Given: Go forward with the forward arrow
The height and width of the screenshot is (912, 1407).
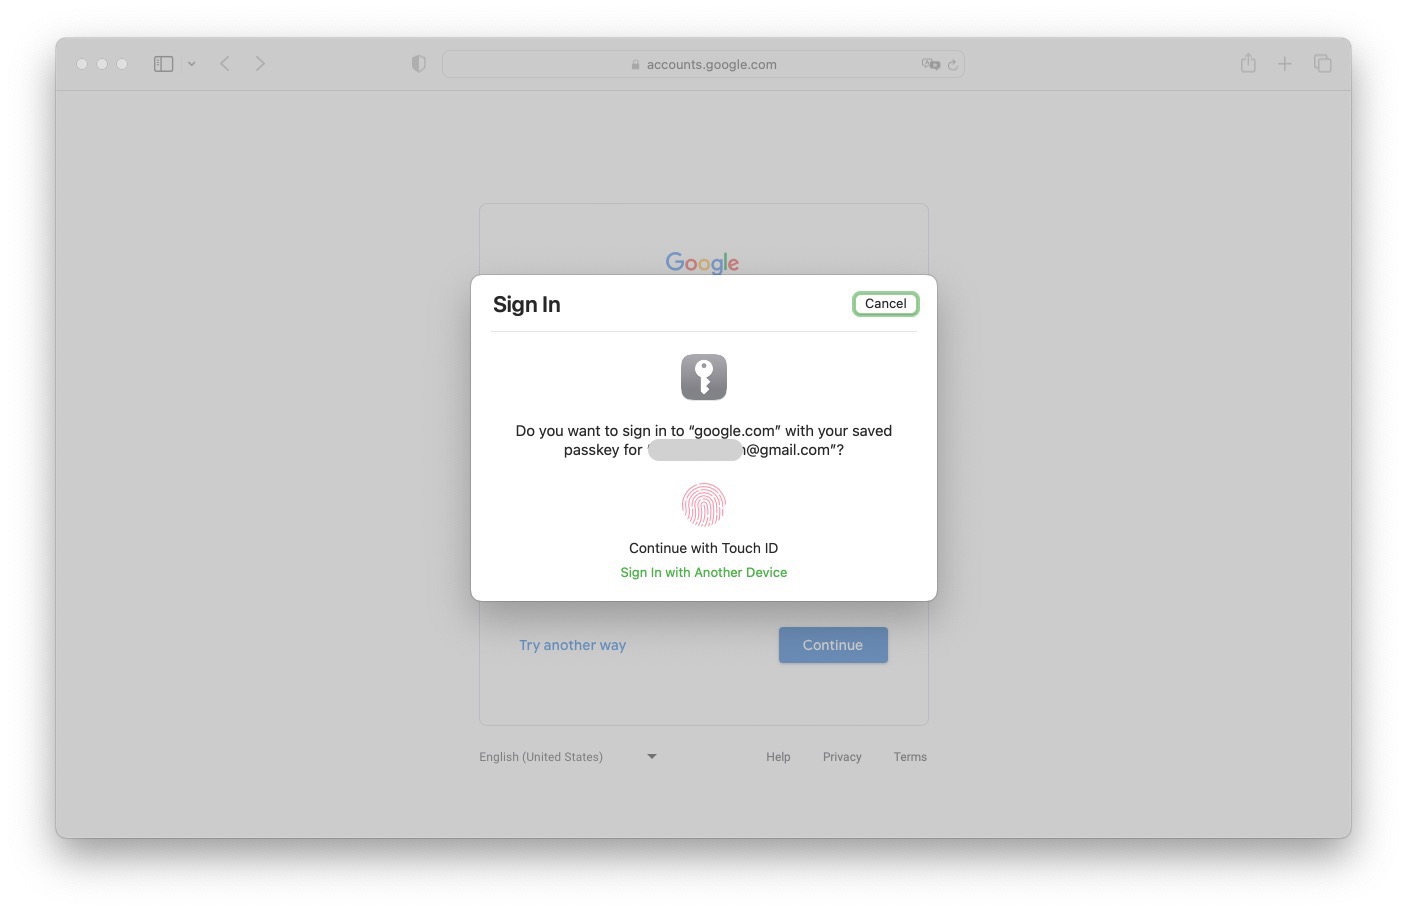Looking at the screenshot, I should 260,64.
